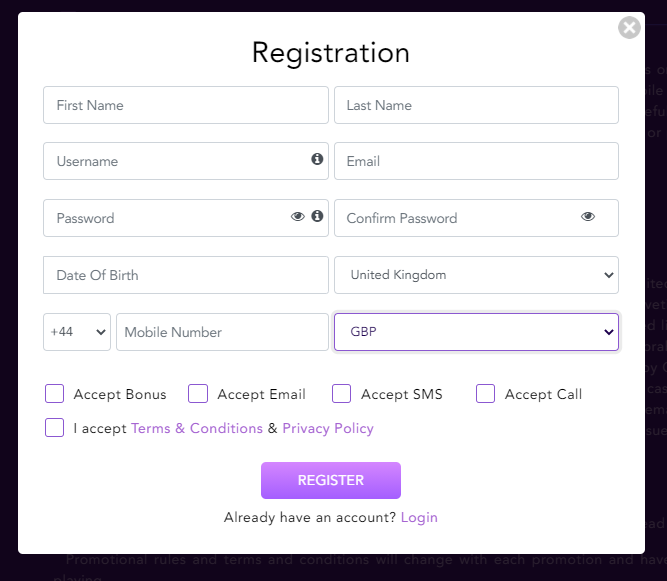This screenshot has width=667, height=581.
Task: Expand the GBP currency dropdown
Action: [476, 332]
